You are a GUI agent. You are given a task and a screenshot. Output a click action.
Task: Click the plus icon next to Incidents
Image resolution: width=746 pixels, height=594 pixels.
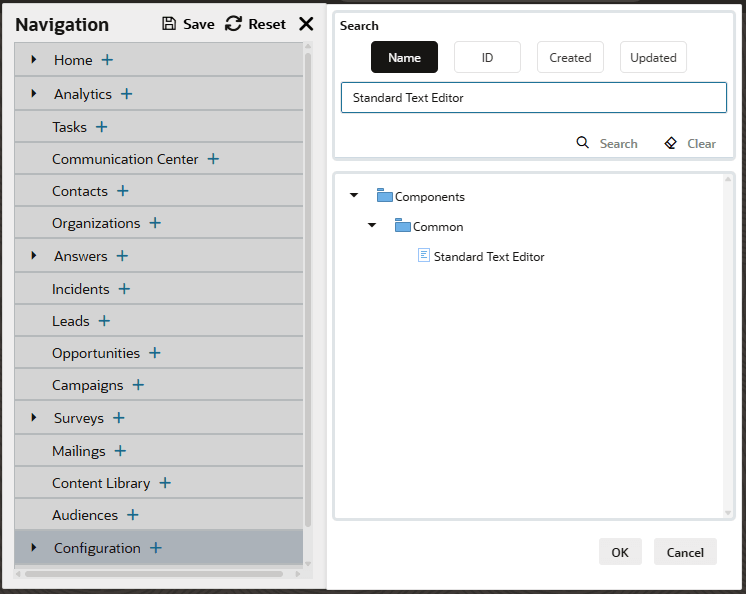tap(124, 289)
